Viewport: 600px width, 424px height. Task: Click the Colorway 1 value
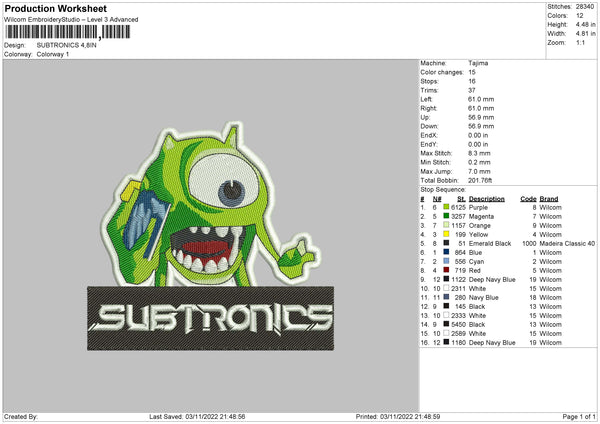(x=53, y=54)
